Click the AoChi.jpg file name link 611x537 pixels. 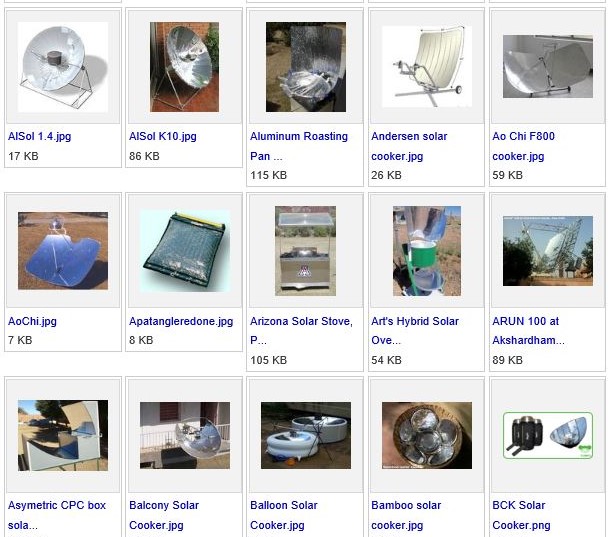pyautogui.click(x=32, y=321)
